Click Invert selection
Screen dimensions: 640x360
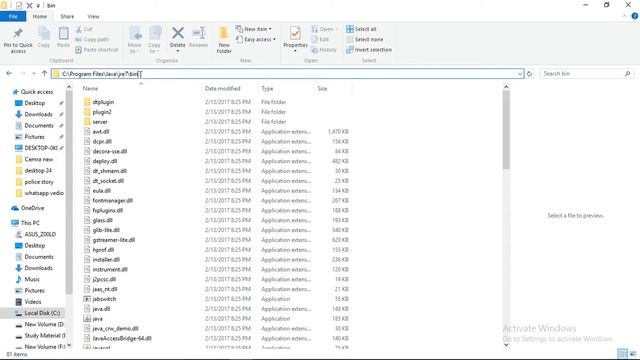(369, 49)
